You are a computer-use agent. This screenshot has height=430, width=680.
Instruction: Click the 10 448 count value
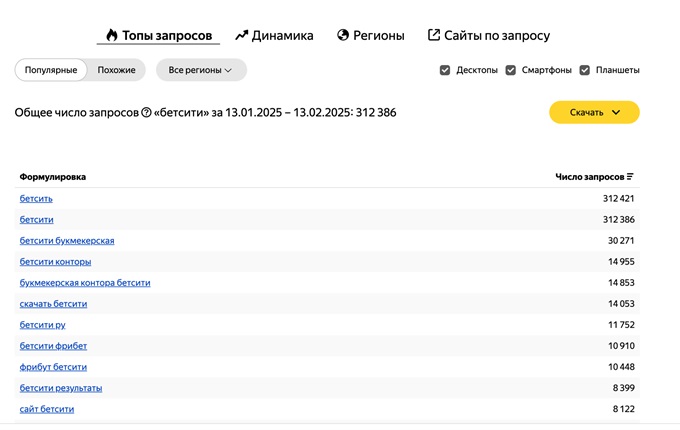(x=621, y=367)
